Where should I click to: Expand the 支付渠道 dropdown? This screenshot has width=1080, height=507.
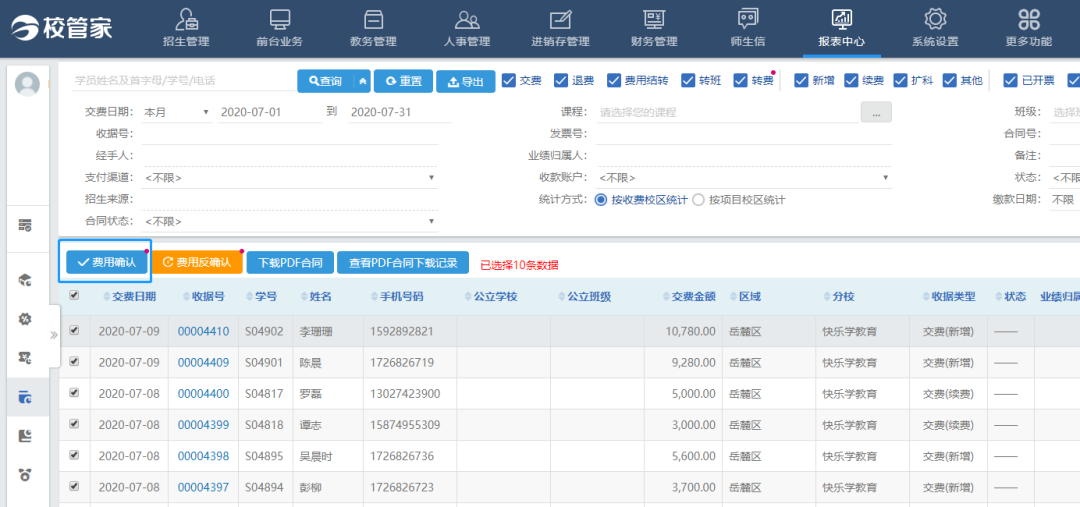coord(290,178)
